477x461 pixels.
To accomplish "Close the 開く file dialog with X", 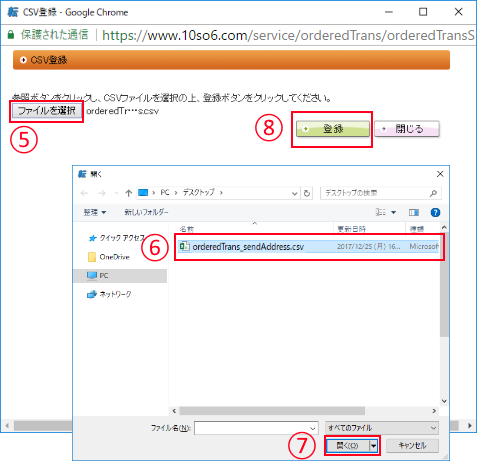I will pos(440,174).
